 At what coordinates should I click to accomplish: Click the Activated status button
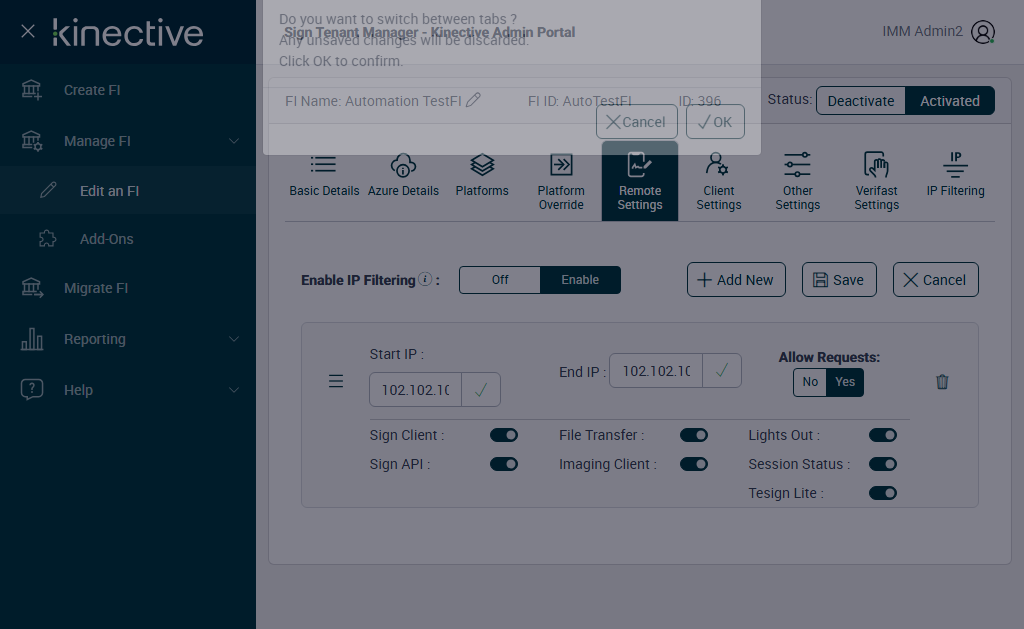tap(950, 101)
